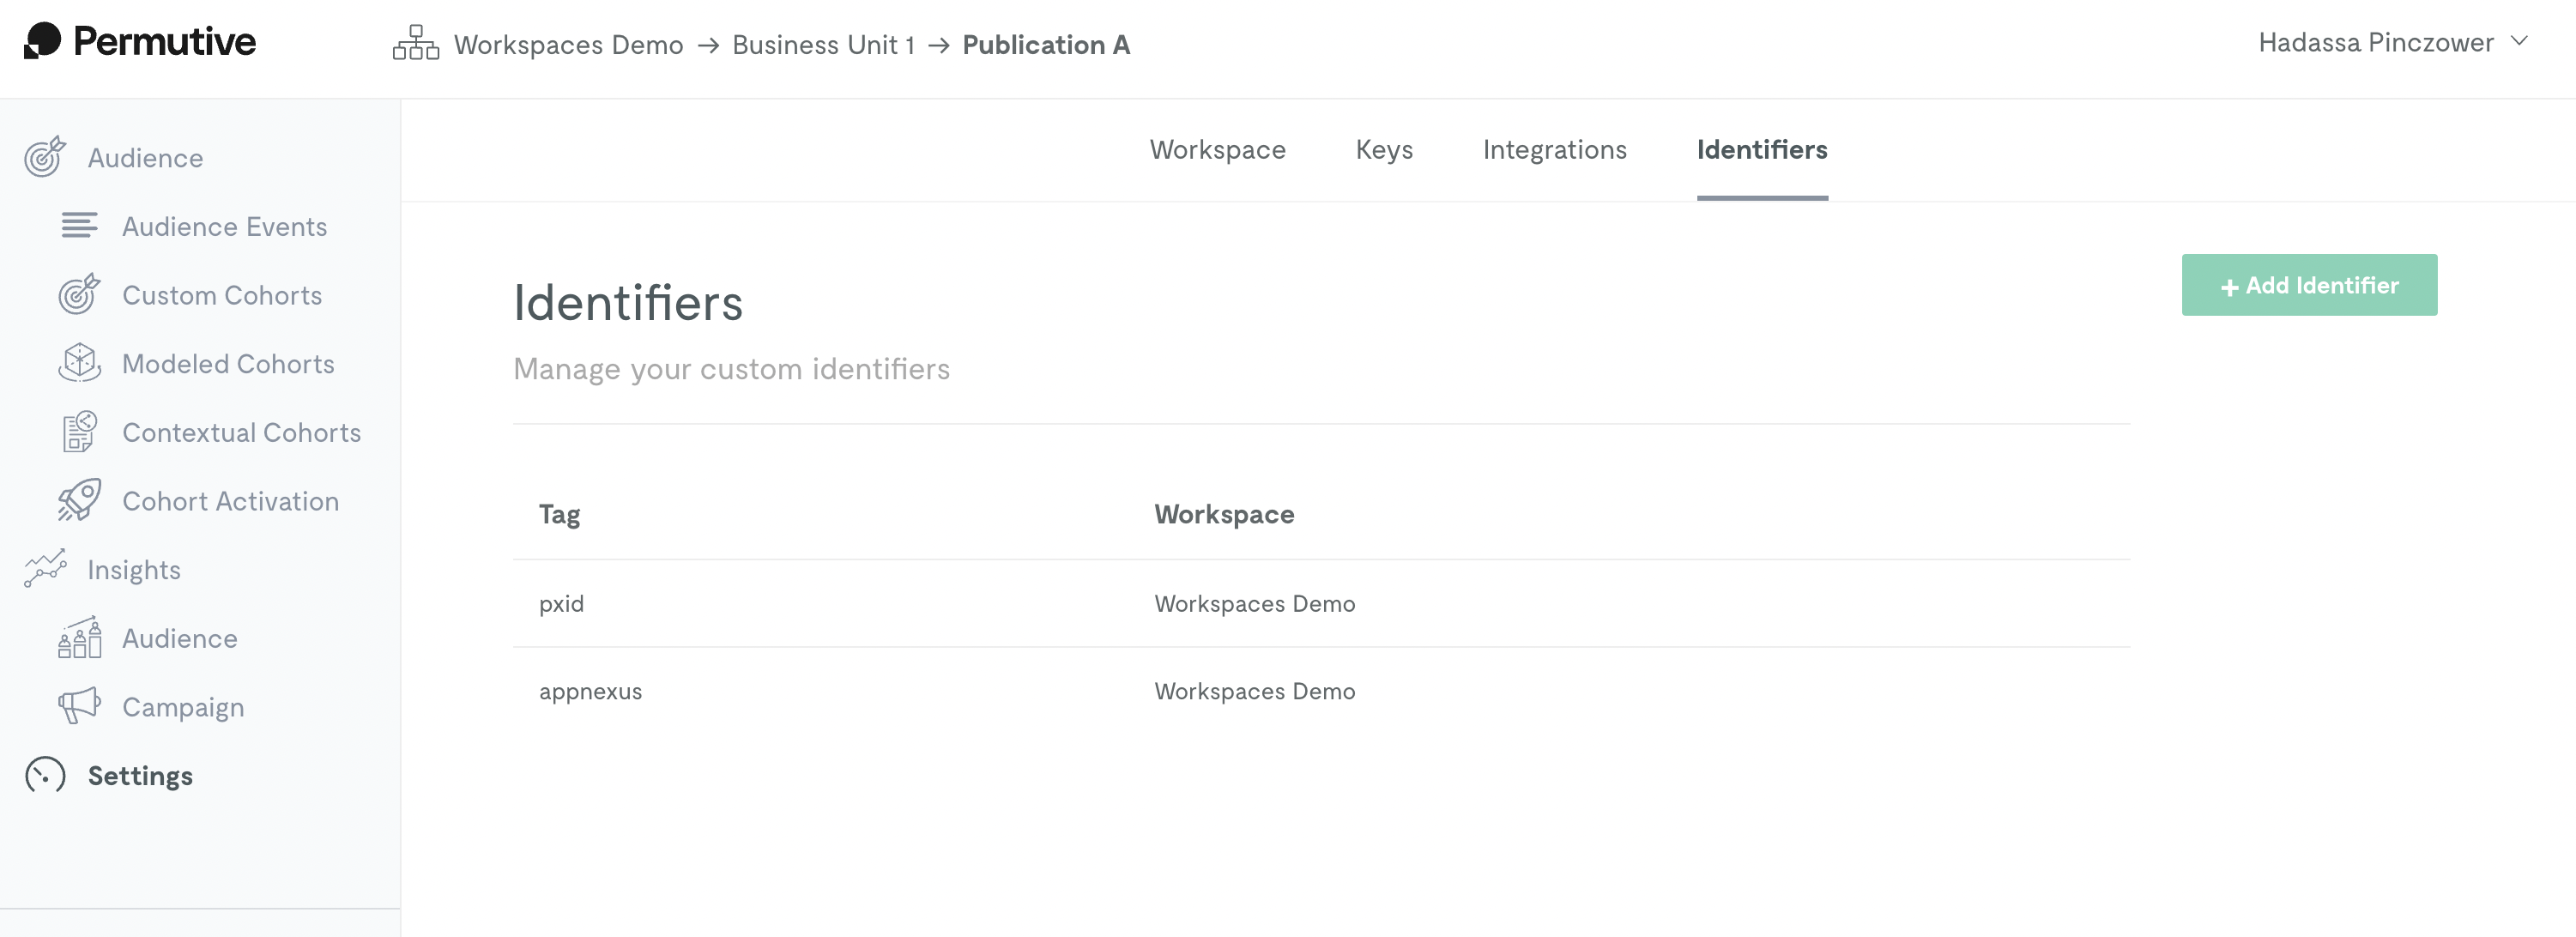This screenshot has height=937, width=2576.
Task: Click 'Manage your custom identifiers' subtitle
Action: coord(731,369)
